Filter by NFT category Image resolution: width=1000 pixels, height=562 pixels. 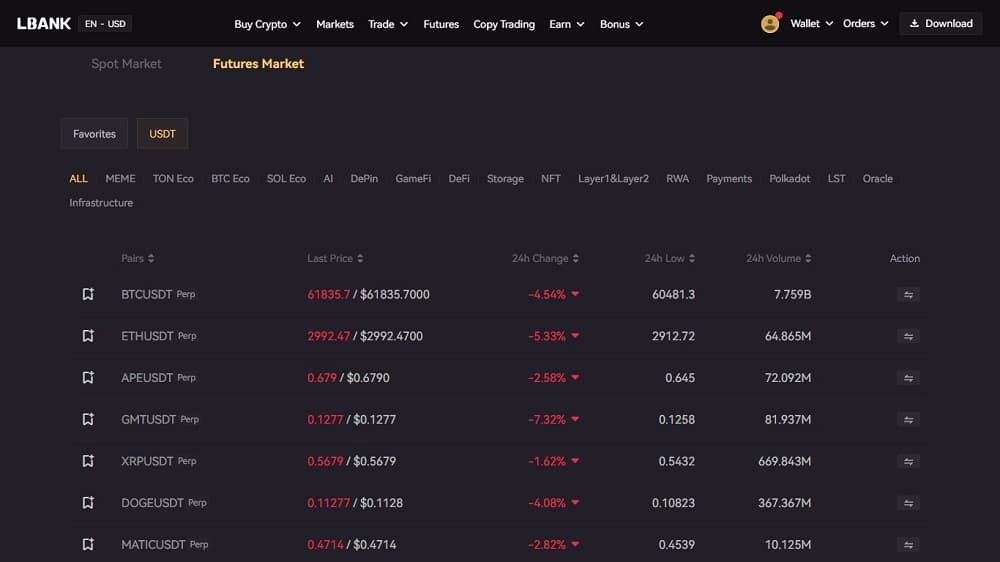pos(551,179)
